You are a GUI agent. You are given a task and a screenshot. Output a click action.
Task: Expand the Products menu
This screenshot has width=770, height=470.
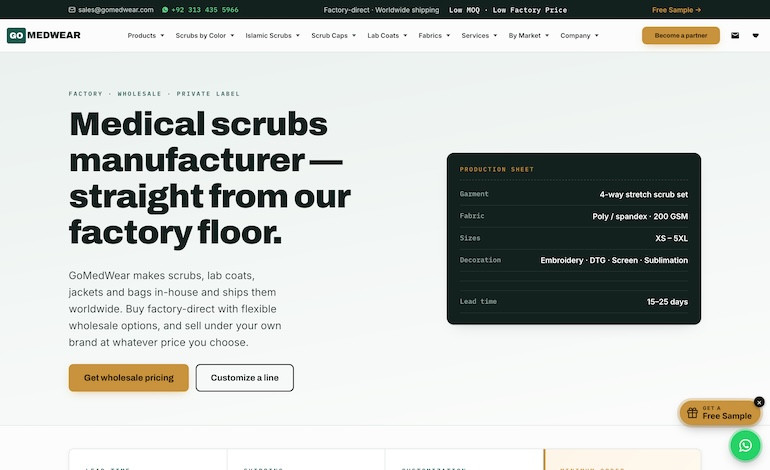(146, 35)
